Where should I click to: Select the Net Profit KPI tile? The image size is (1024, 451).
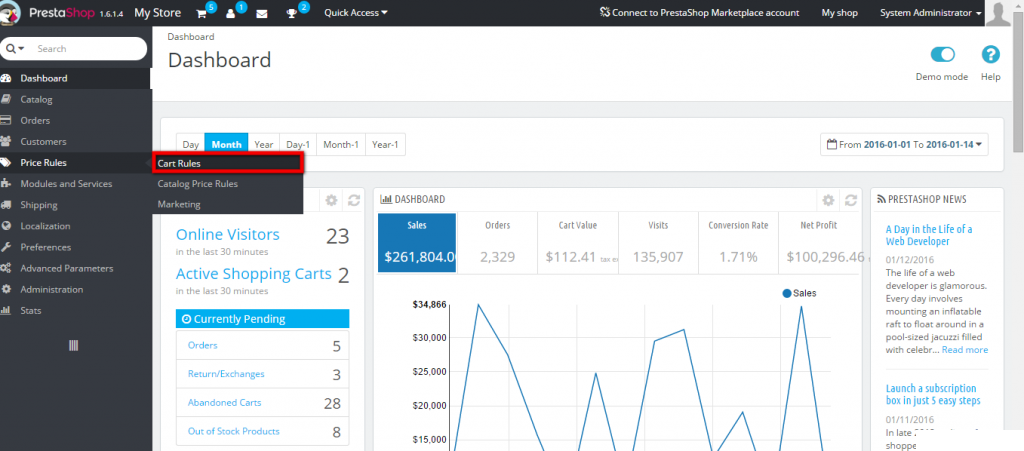click(x=819, y=242)
